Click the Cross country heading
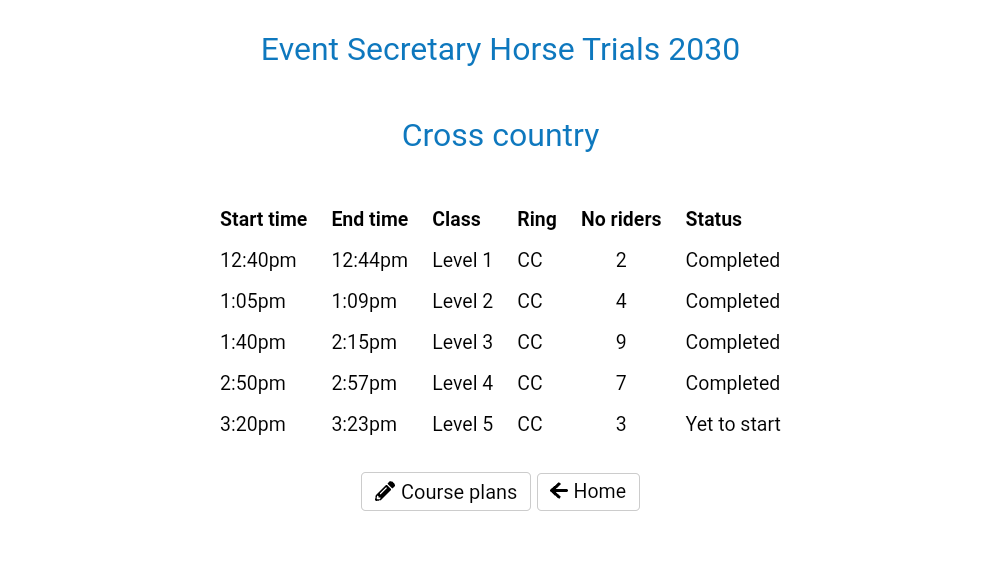The width and height of the screenshot is (1000, 570). click(500, 135)
